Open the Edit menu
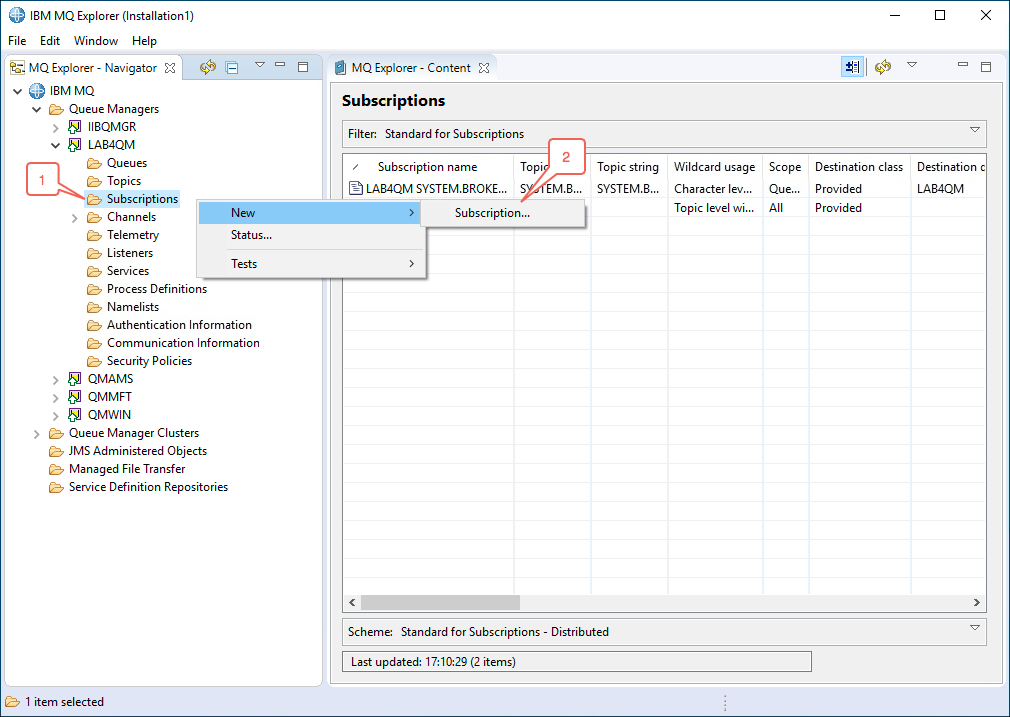Screen dimensions: 1010x717 [50, 41]
